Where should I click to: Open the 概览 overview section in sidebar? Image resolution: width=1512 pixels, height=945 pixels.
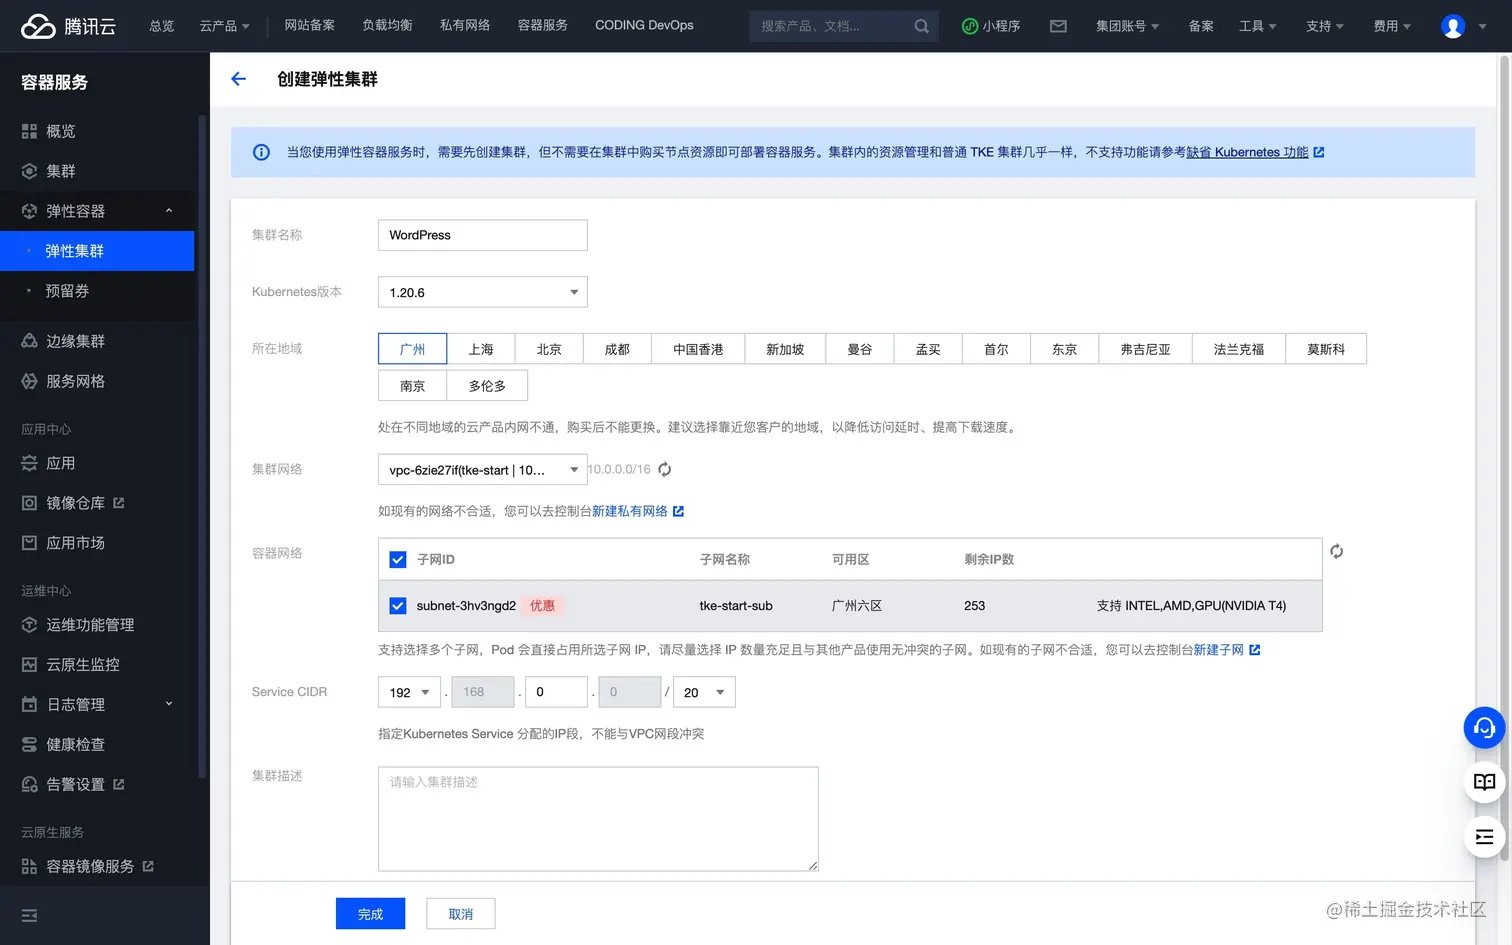tap(60, 130)
